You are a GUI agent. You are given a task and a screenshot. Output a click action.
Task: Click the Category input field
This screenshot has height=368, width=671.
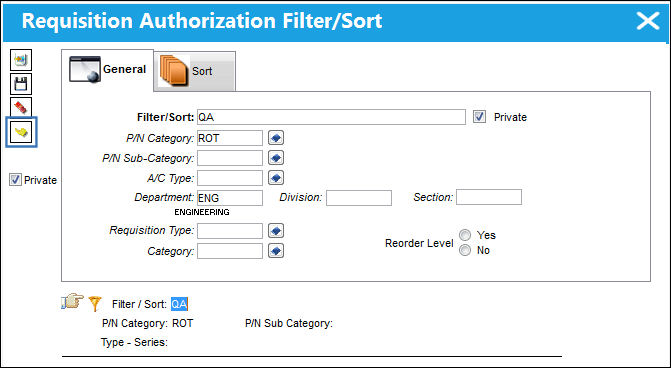pos(230,251)
